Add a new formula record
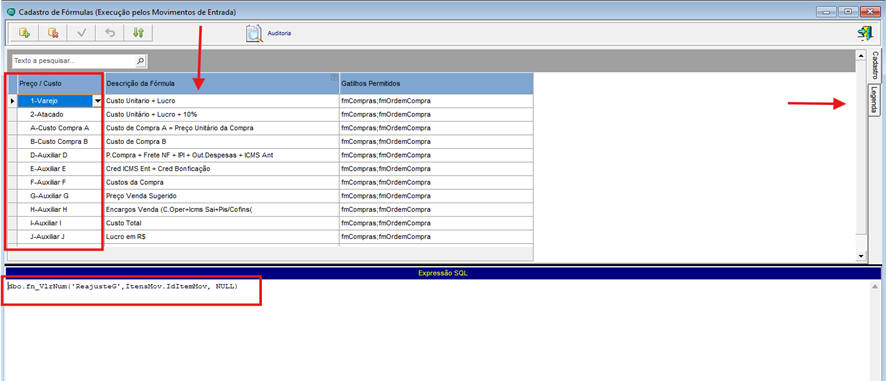 click(x=25, y=33)
